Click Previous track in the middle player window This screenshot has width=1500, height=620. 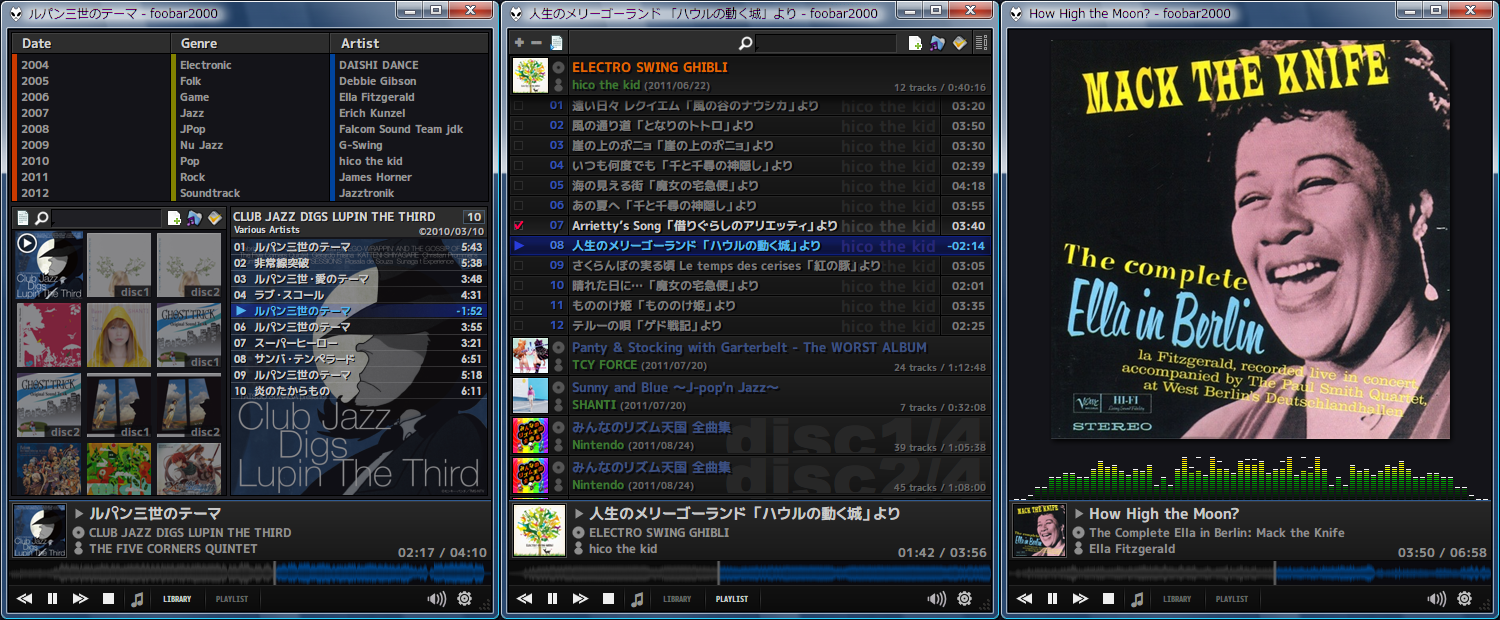pos(525,599)
